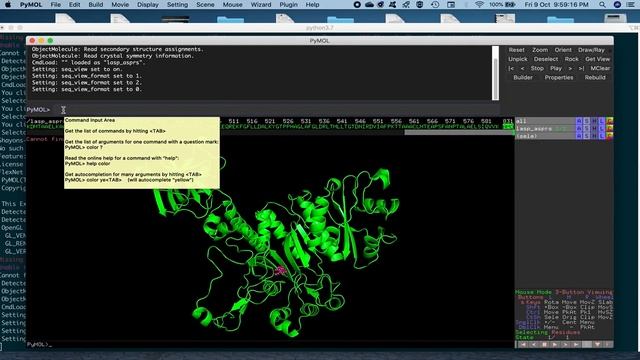Screen dimensions: 640x360
Task: Step forward one frame with > button
Action: (x=570, y=68)
